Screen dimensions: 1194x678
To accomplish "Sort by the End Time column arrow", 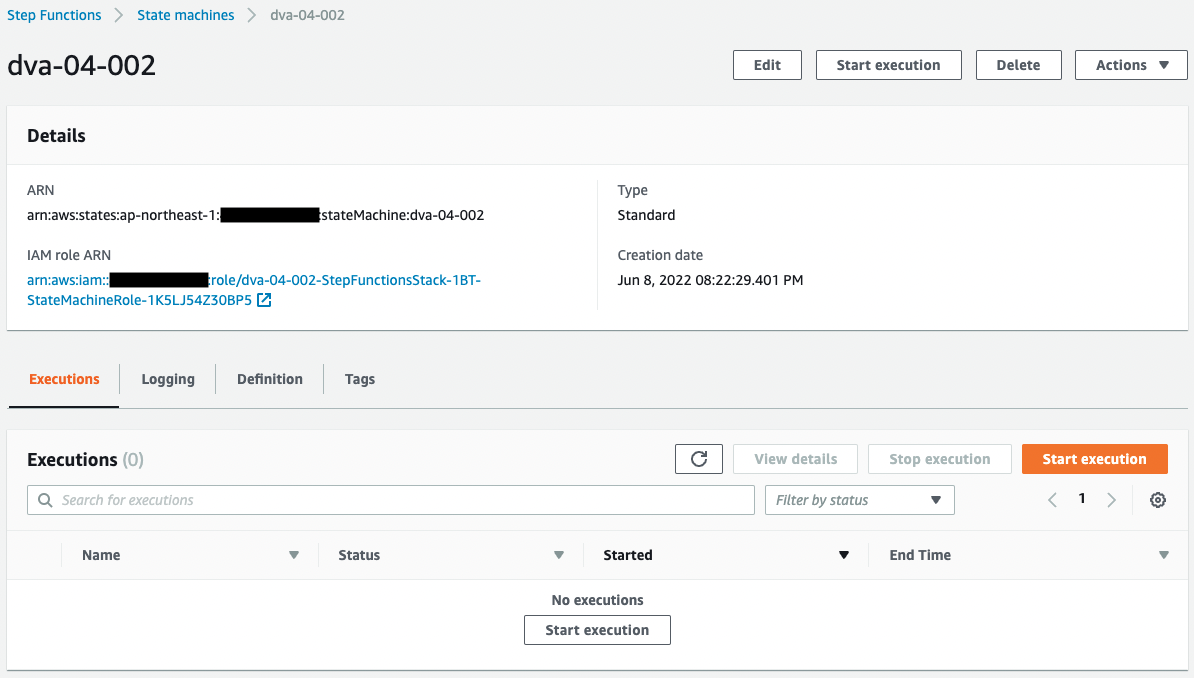I will [x=1164, y=555].
